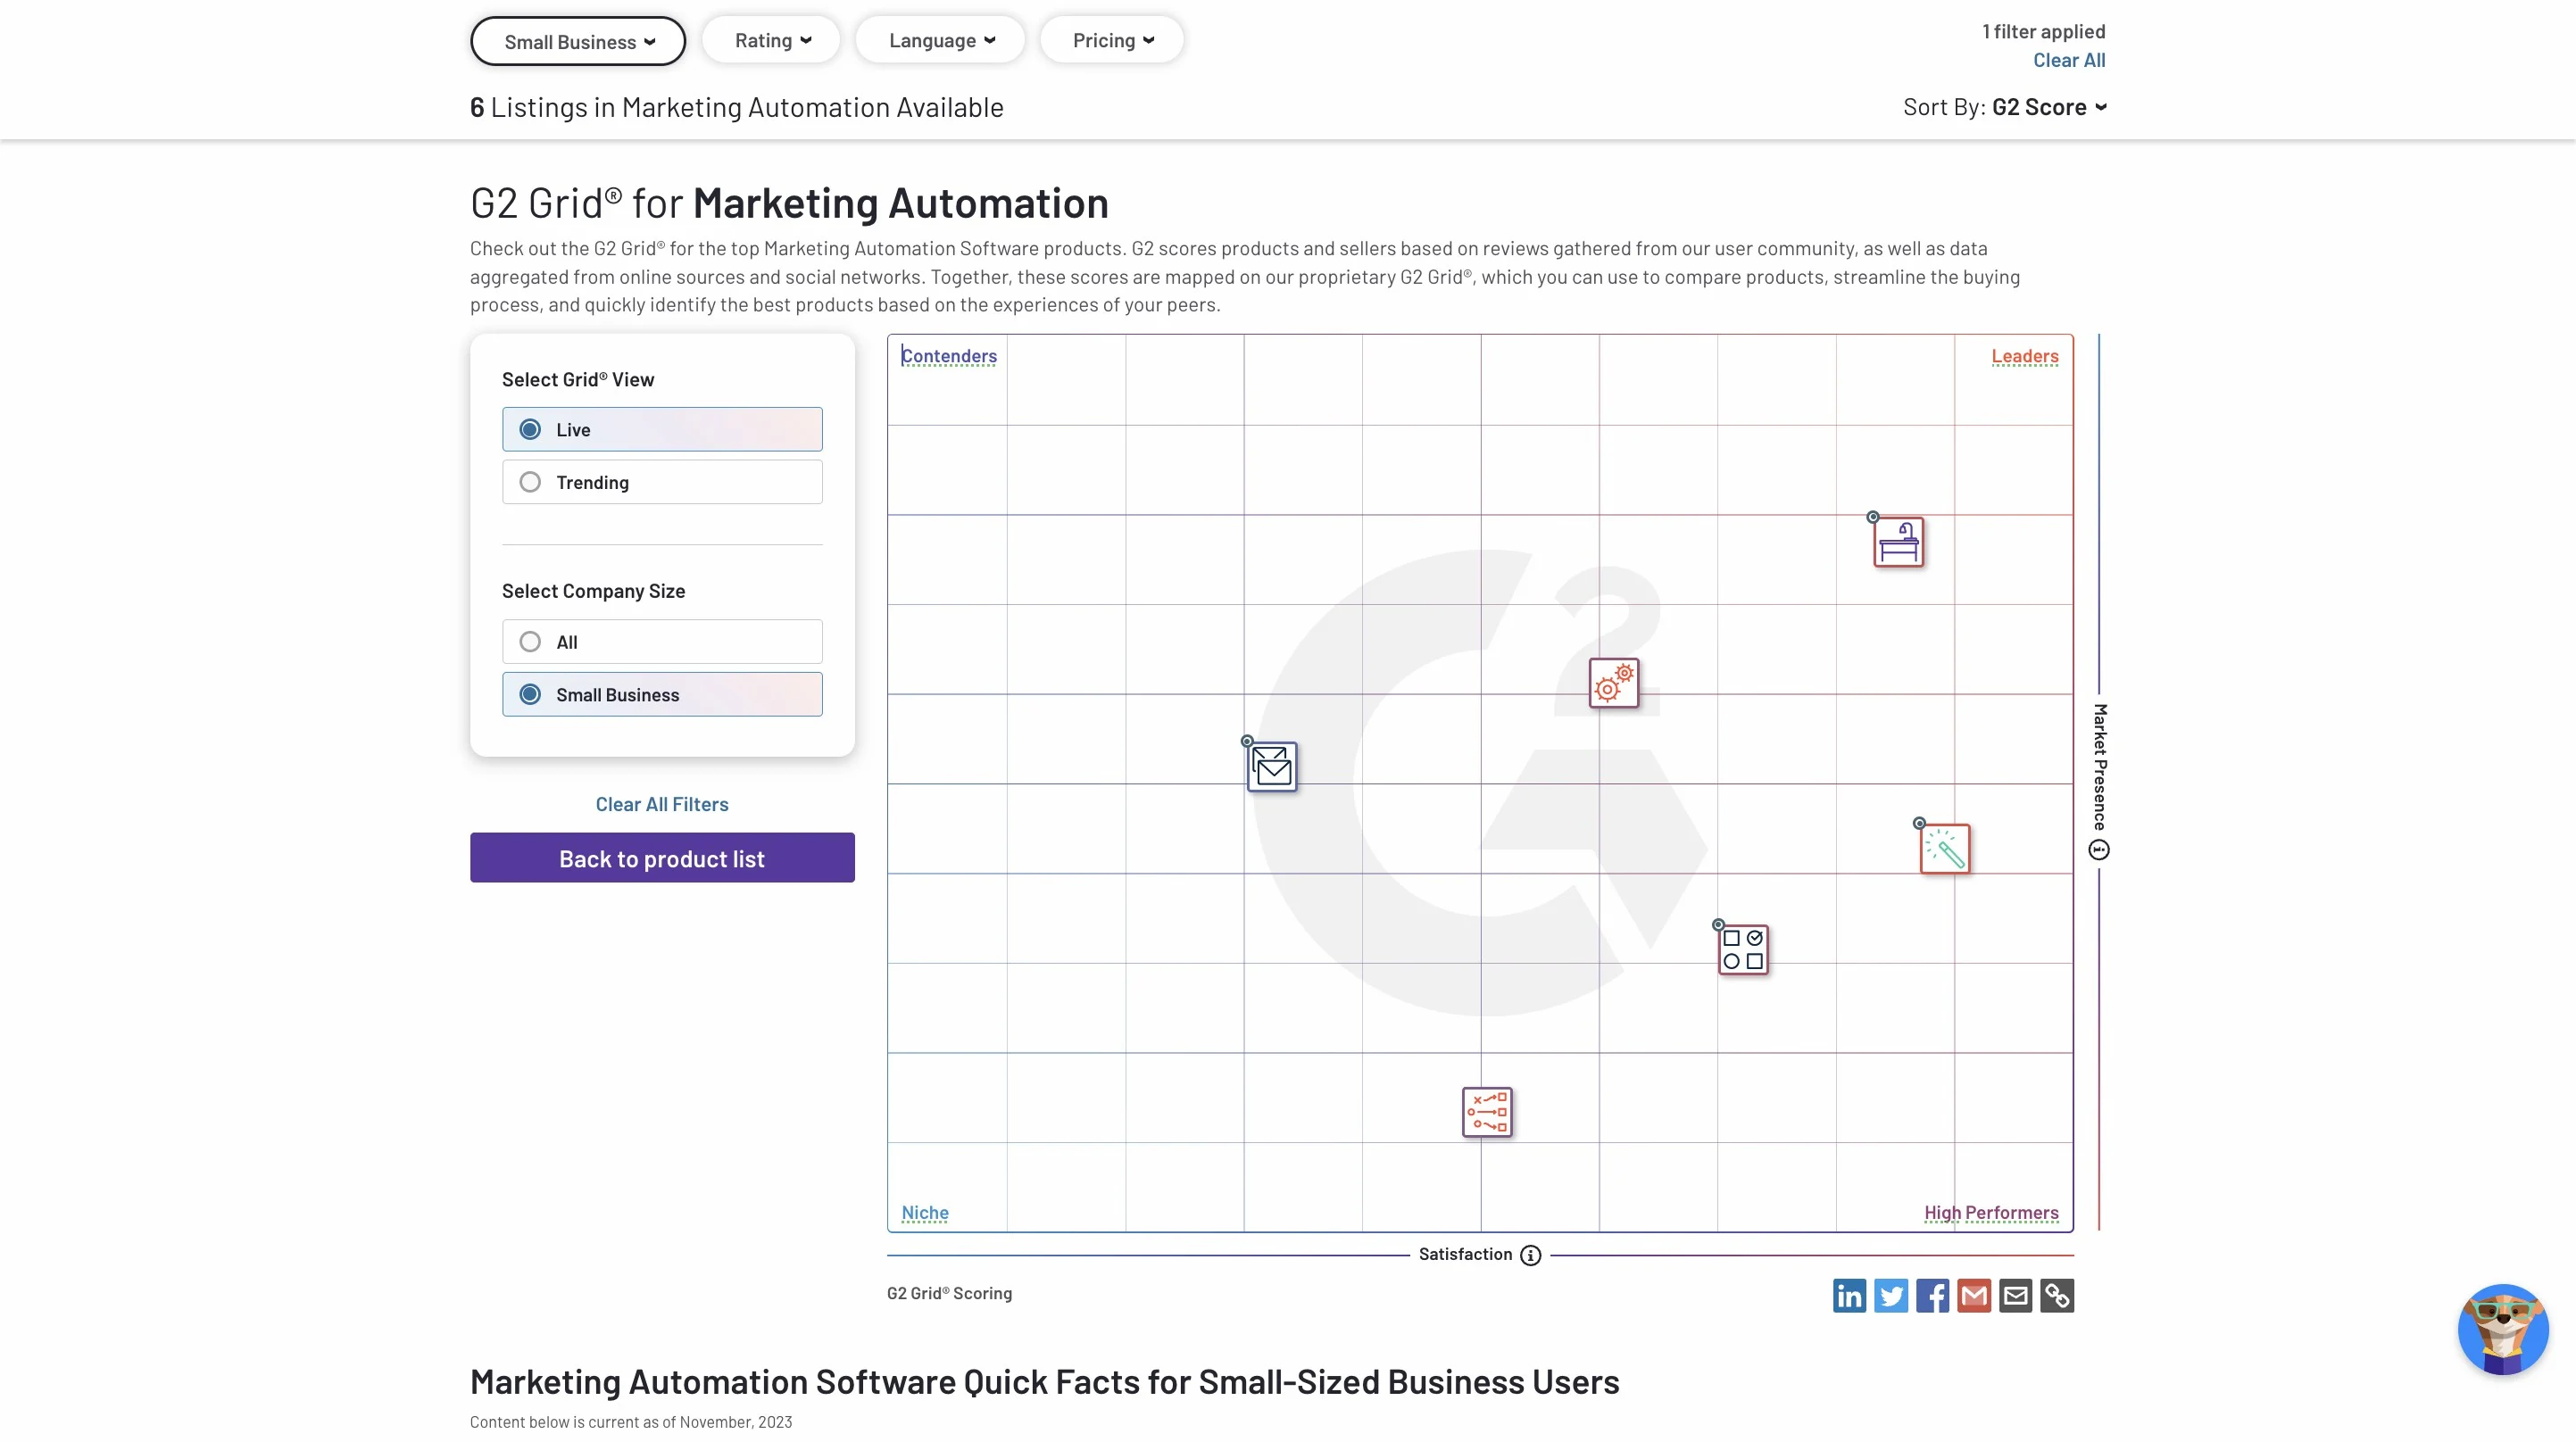Select the Trending grid view radio

click(662, 482)
